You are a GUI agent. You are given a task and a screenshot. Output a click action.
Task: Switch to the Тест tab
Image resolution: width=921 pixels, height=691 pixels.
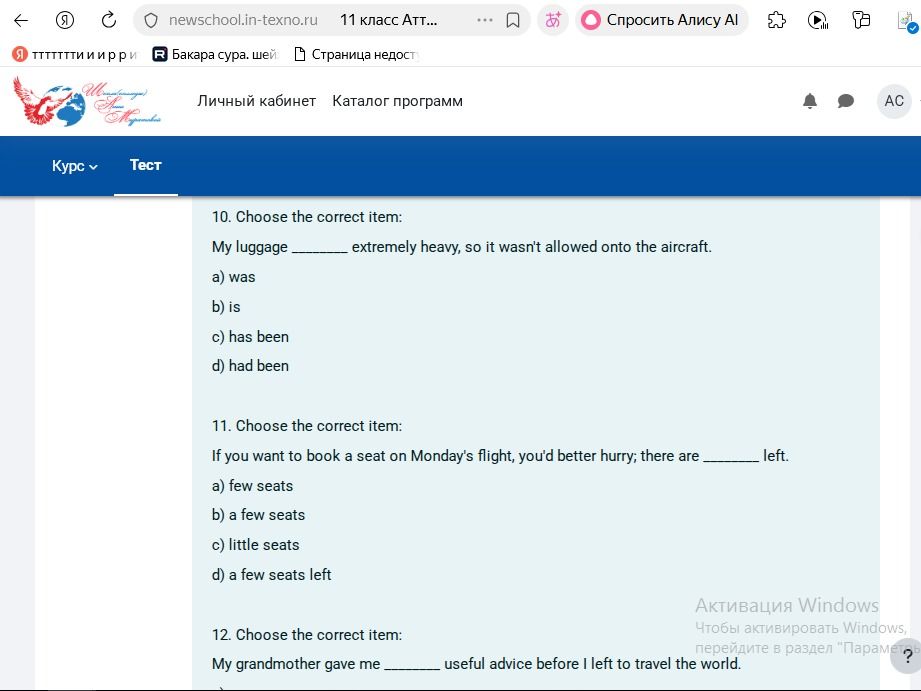click(146, 165)
